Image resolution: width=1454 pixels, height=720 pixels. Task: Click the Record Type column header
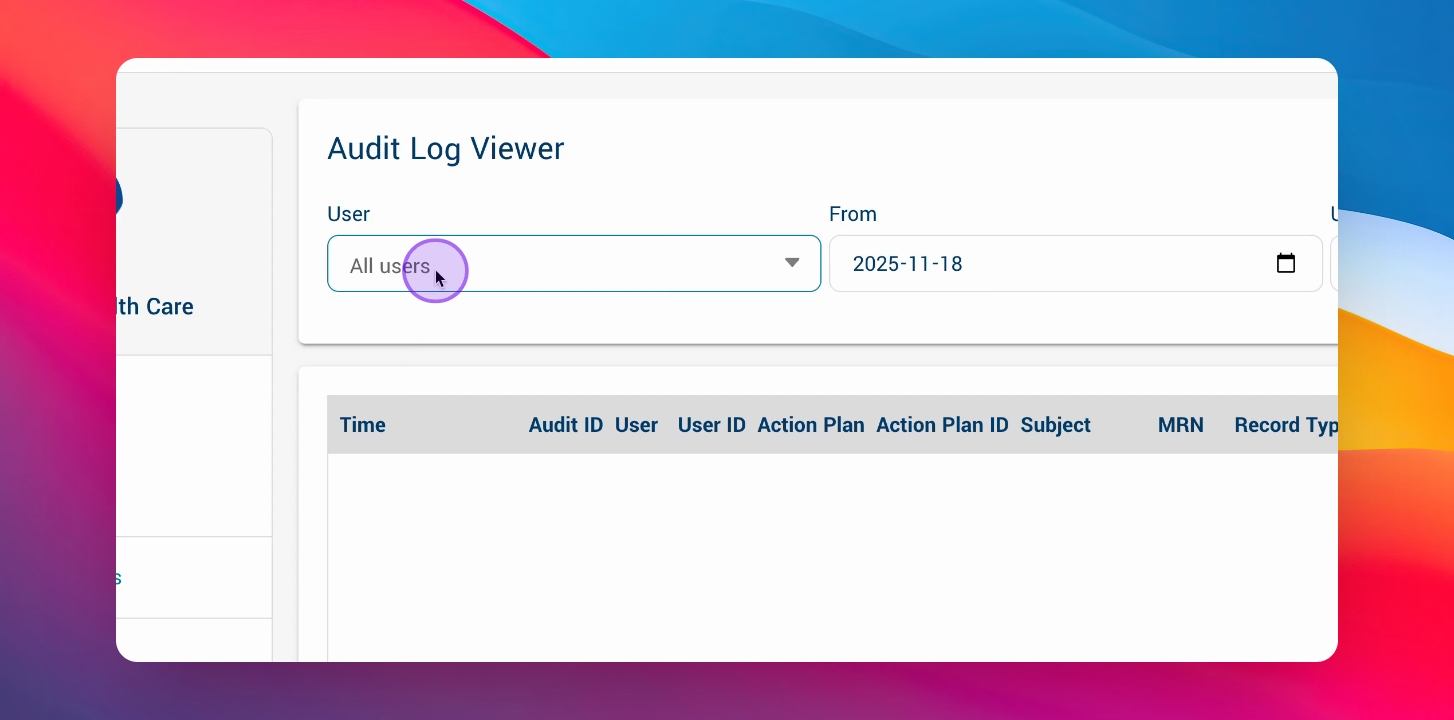point(1286,425)
